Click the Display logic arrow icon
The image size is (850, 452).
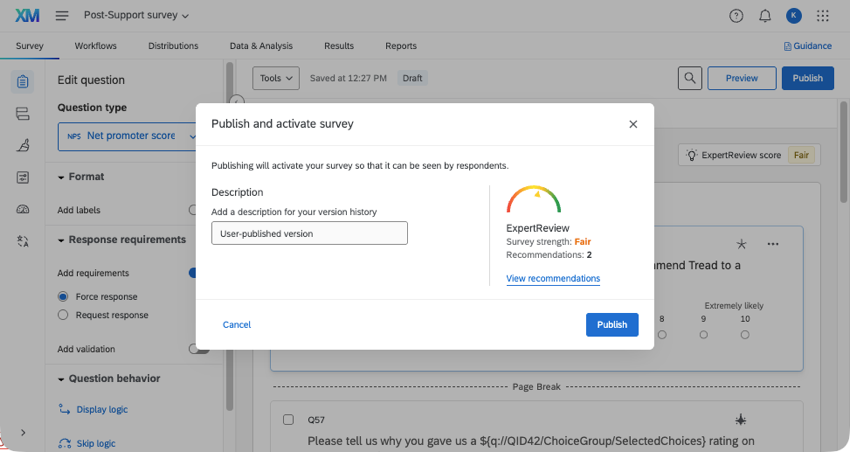tap(65, 409)
